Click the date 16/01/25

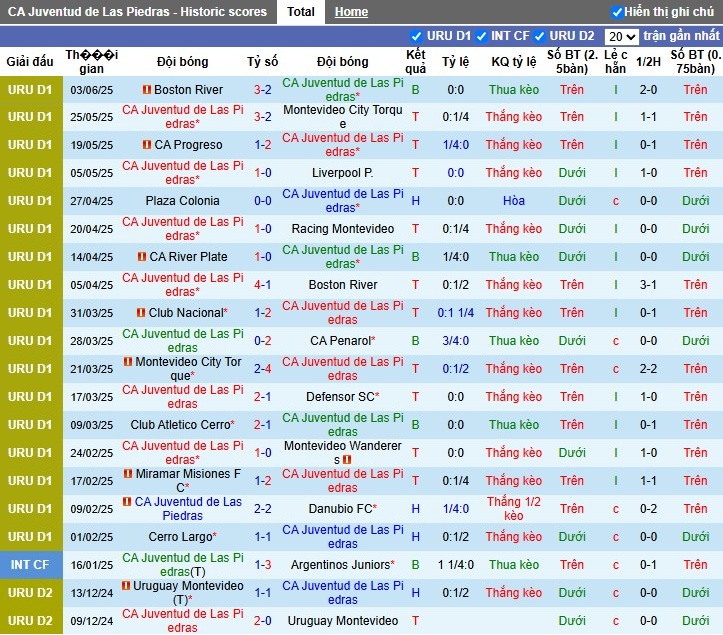pyautogui.click(x=91, y=565)
